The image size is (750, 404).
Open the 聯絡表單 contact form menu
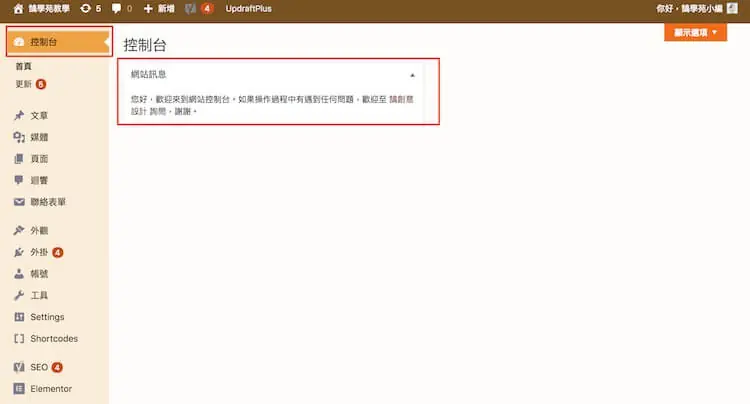click(x=48, y=202)
